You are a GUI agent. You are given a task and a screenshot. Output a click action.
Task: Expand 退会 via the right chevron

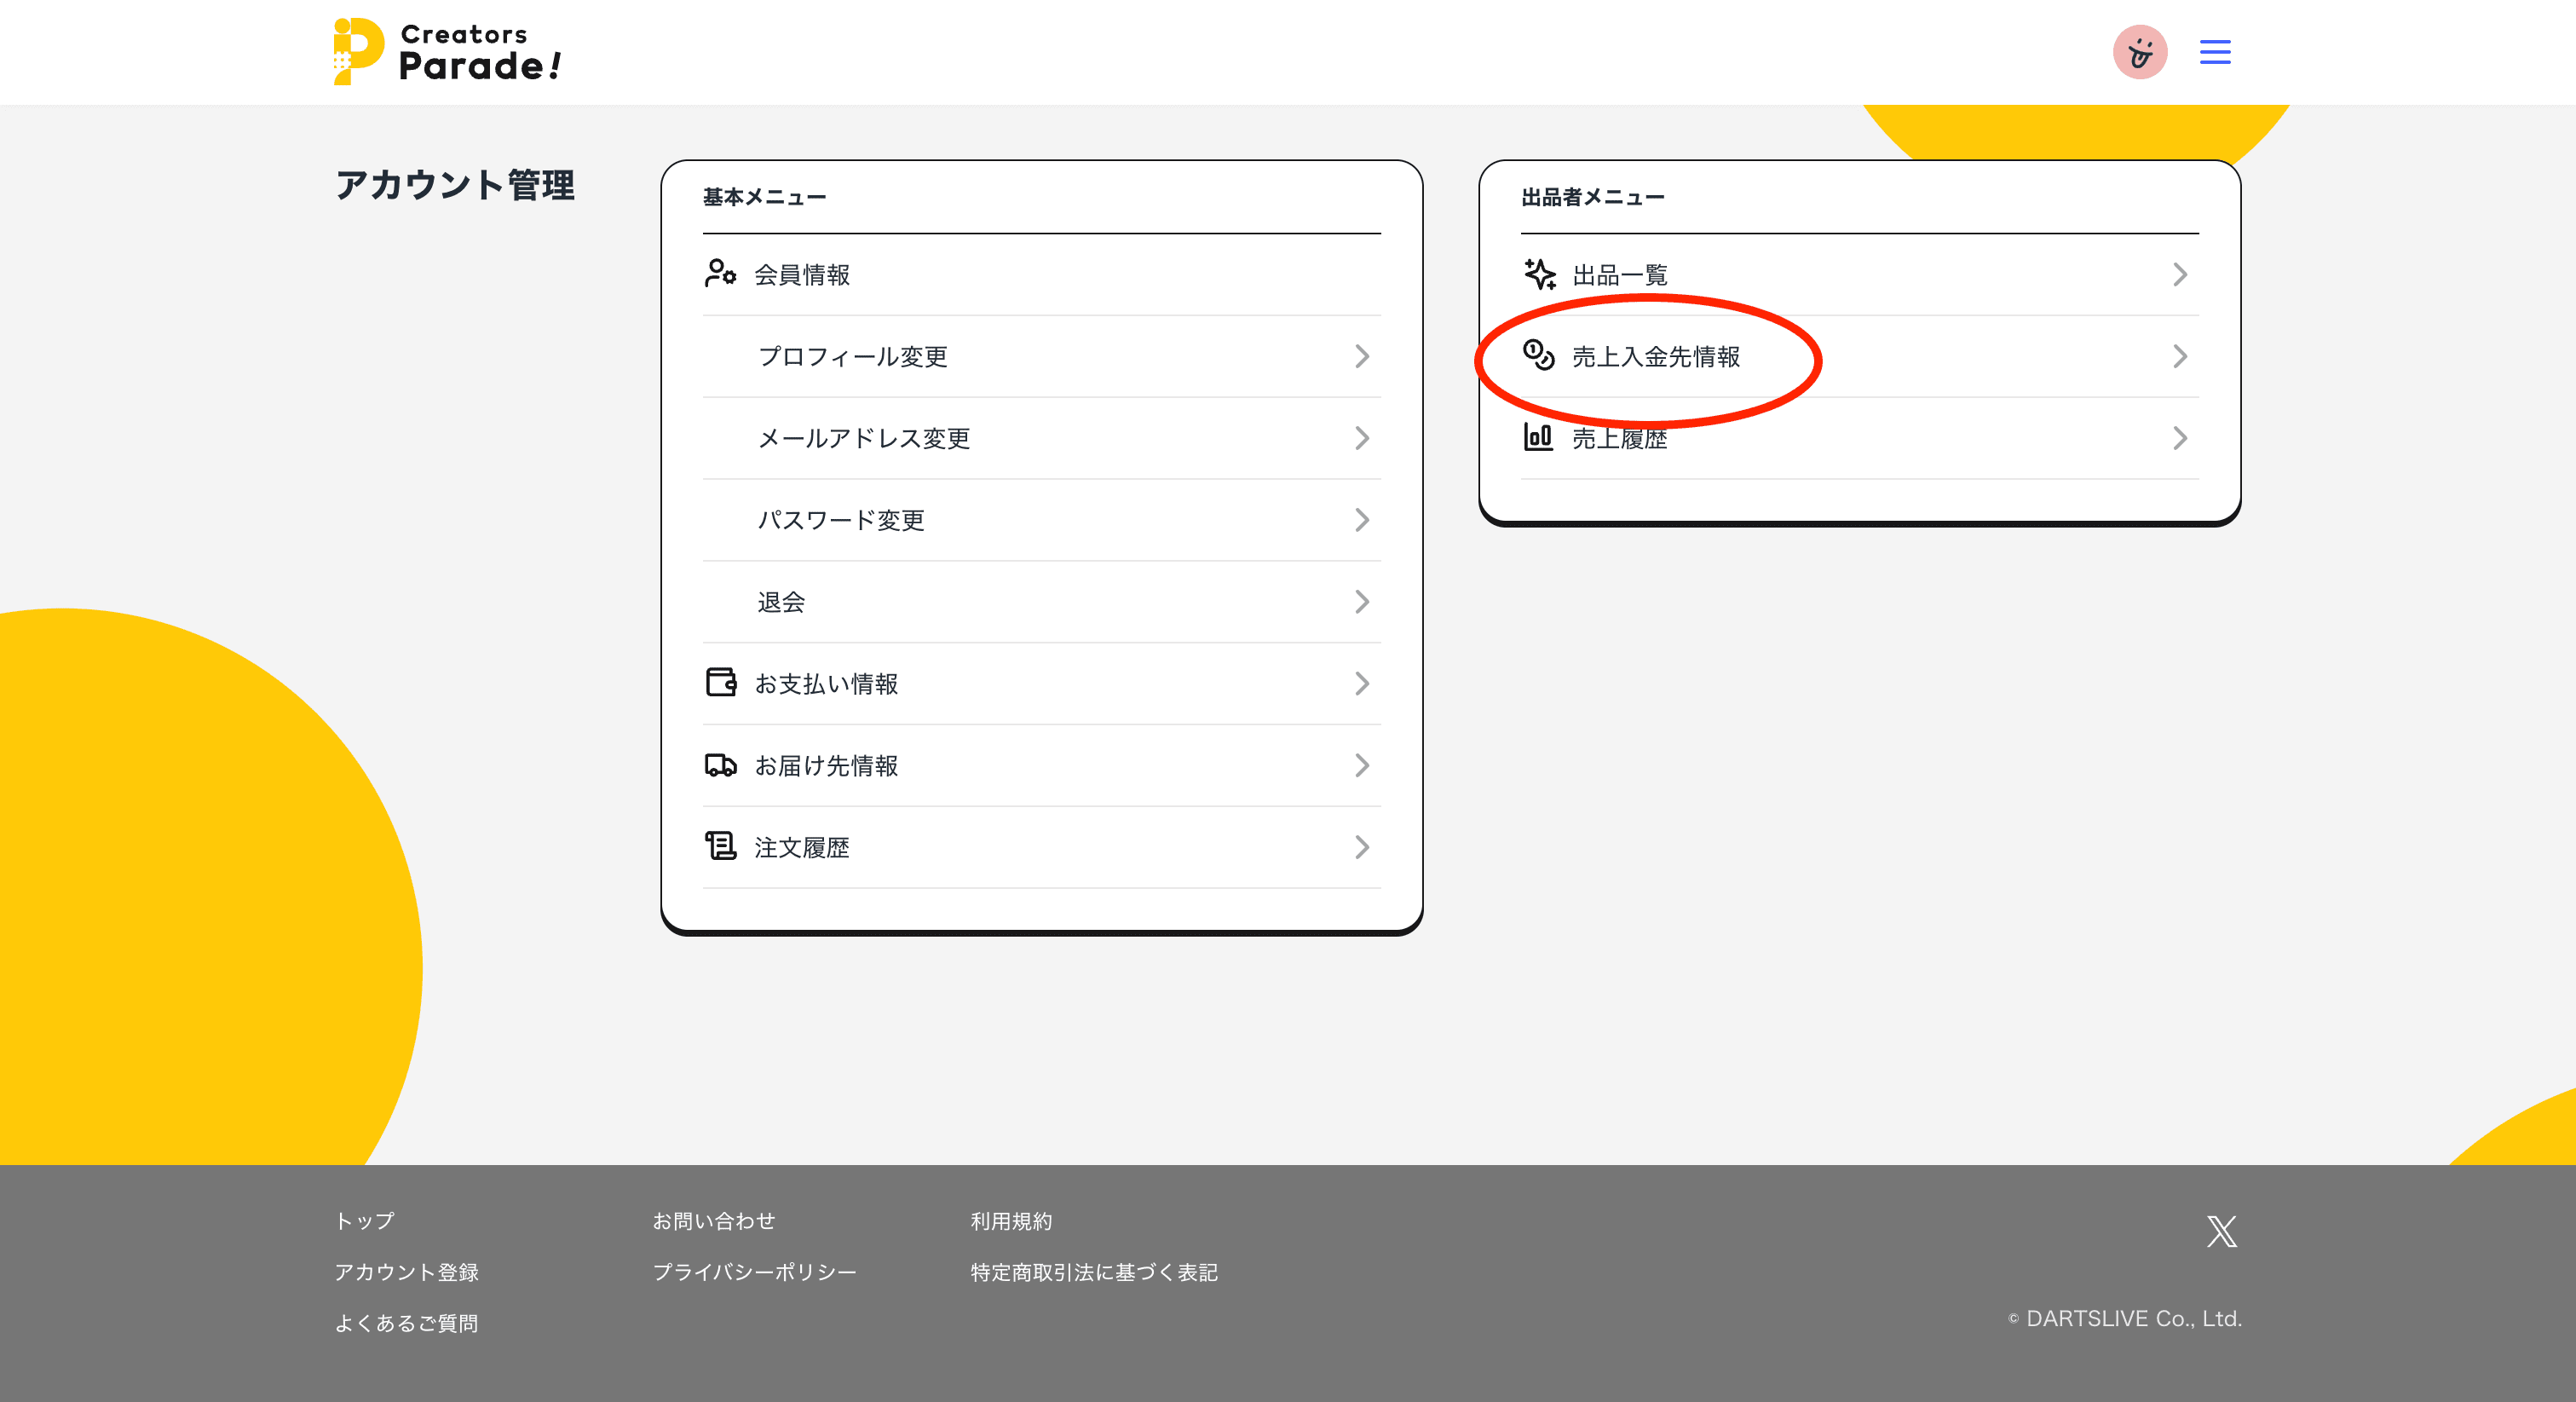click(1362, 601)
